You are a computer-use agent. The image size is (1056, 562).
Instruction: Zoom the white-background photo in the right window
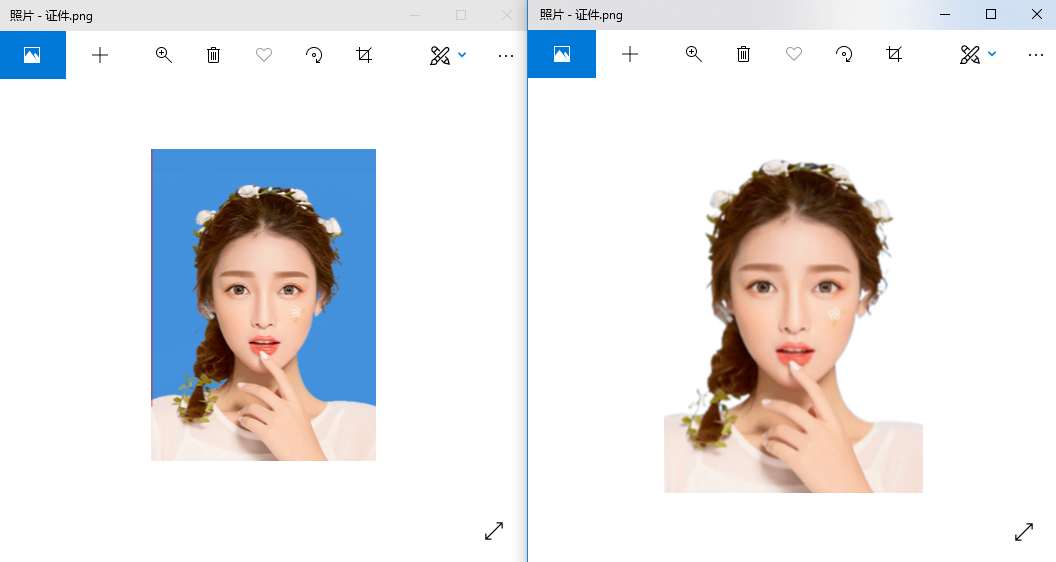694,55
